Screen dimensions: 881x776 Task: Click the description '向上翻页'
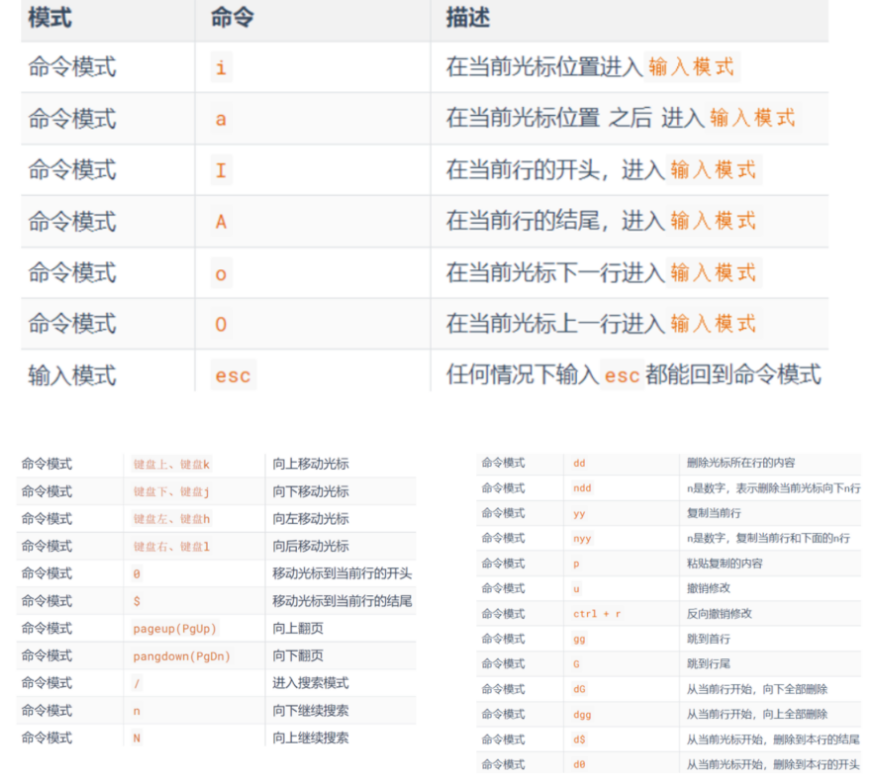pyautogui.click(x=298, y=628)
